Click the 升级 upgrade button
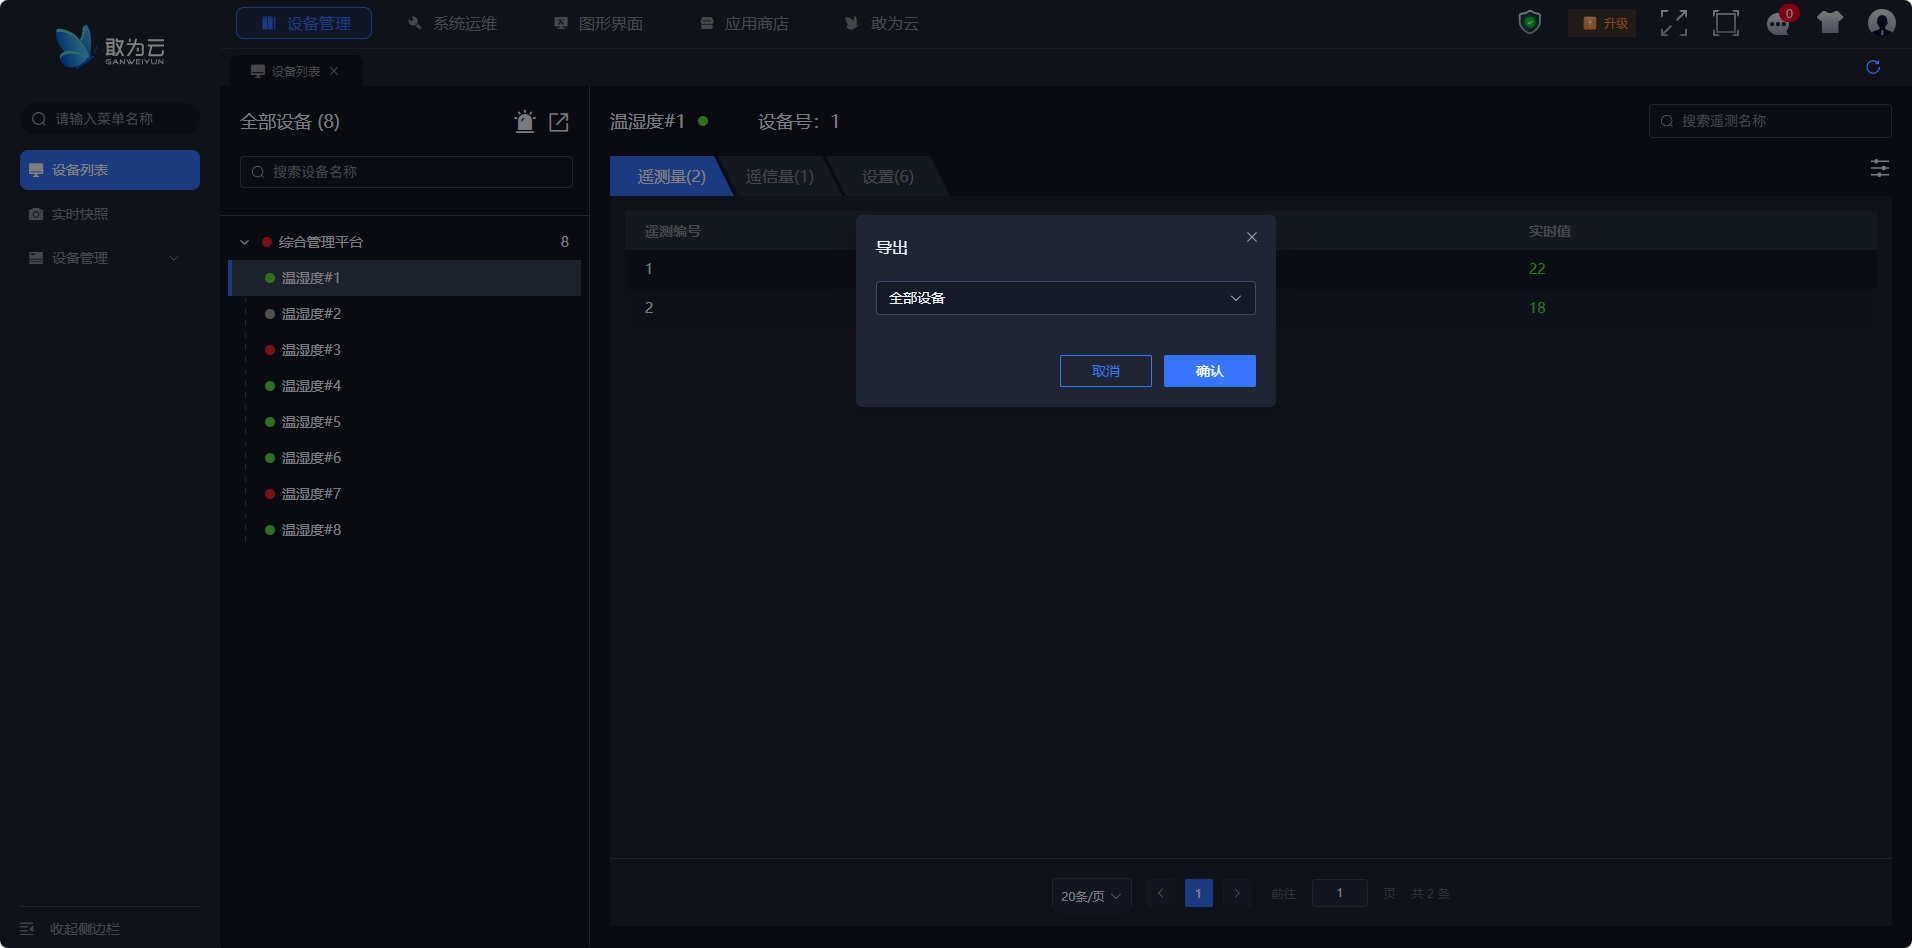Screen dimensions: 1912x948 [x=1603, y=23]
